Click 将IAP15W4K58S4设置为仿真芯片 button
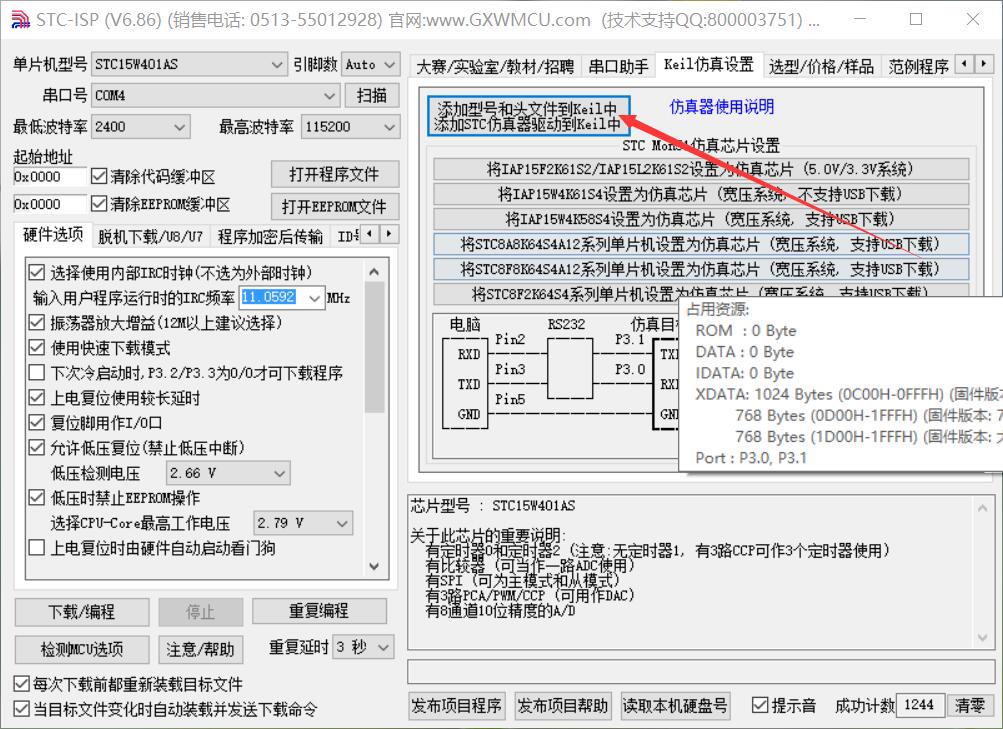 701,219
